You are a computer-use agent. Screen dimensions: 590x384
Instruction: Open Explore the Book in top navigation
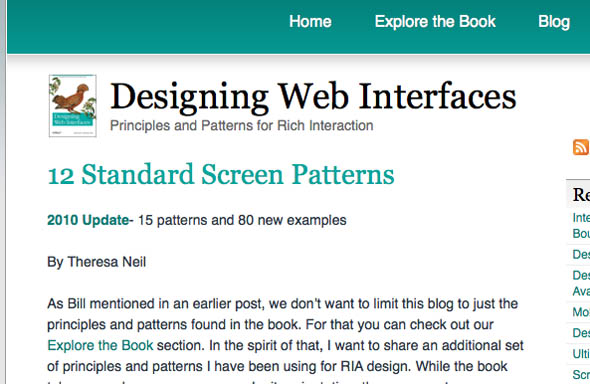pyautogui.click(x=435, y=21)
